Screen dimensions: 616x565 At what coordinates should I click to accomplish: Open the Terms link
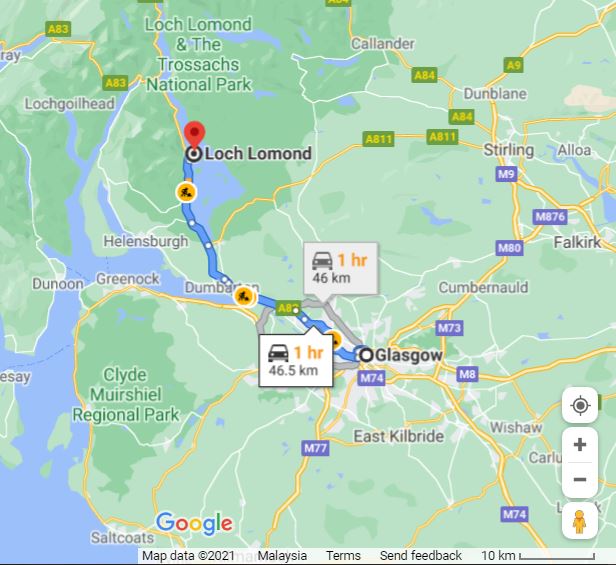[343, 556]
